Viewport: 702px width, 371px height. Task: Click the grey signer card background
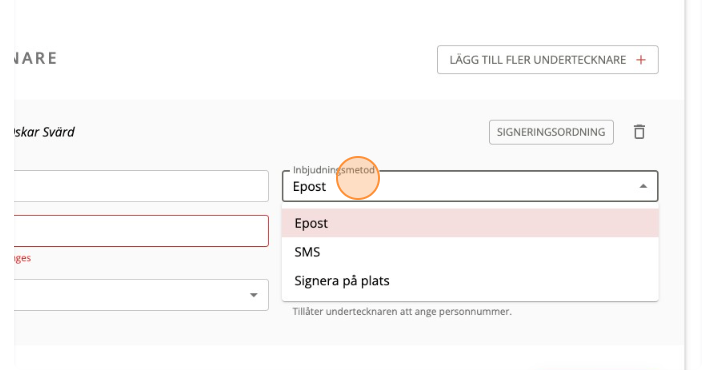point(349,331)
